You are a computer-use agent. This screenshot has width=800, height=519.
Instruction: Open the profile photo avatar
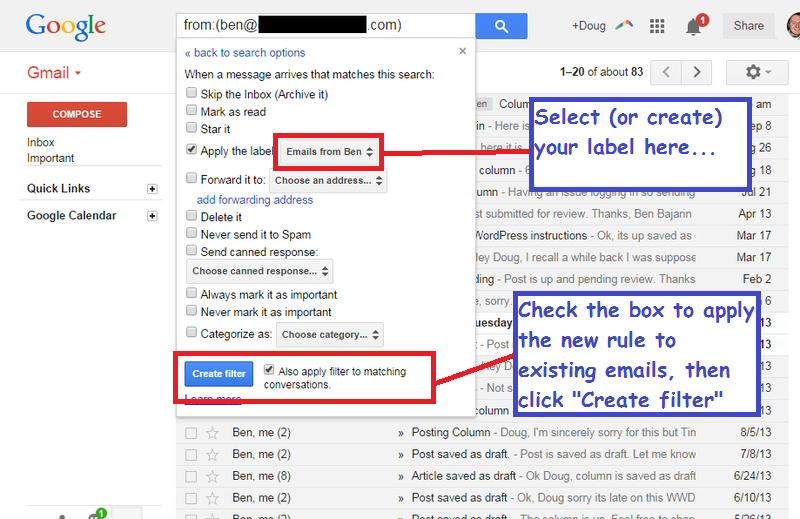point(793,26)
